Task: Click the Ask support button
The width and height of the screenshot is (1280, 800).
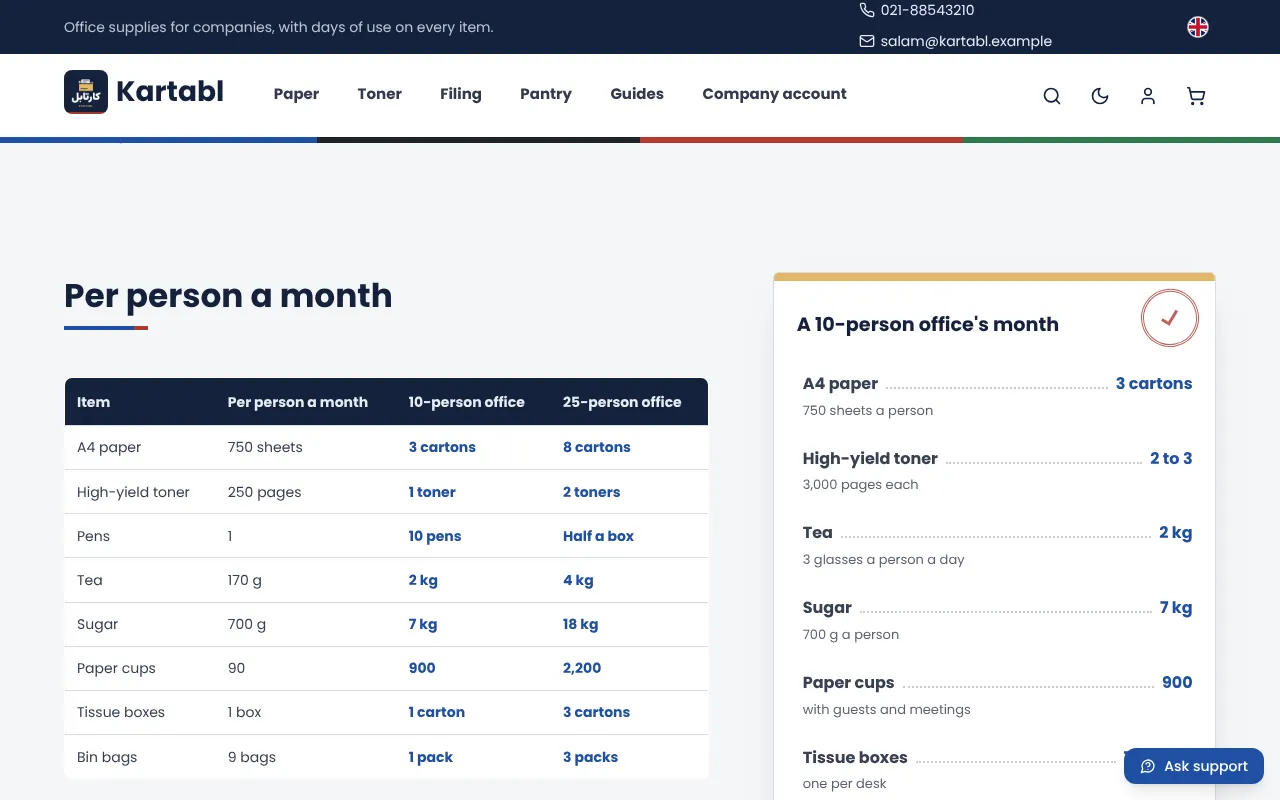Action: (x=1194, y=766)
